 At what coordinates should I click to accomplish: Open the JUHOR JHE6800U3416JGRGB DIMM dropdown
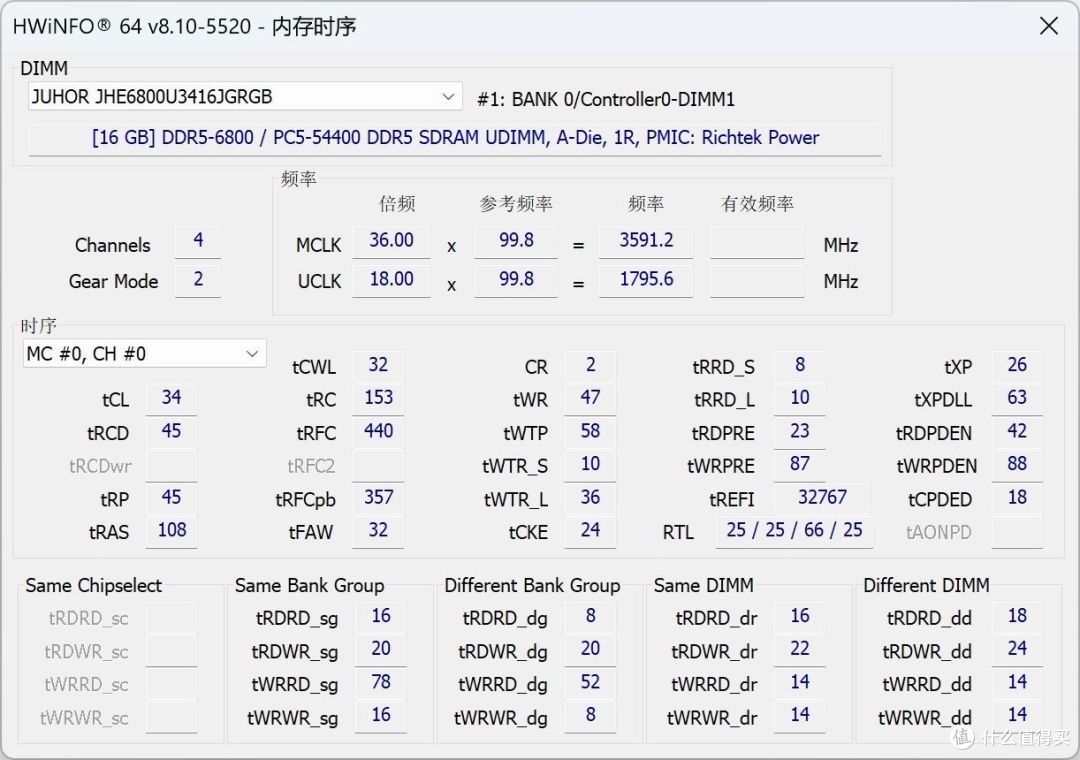(x=245, y=96)
